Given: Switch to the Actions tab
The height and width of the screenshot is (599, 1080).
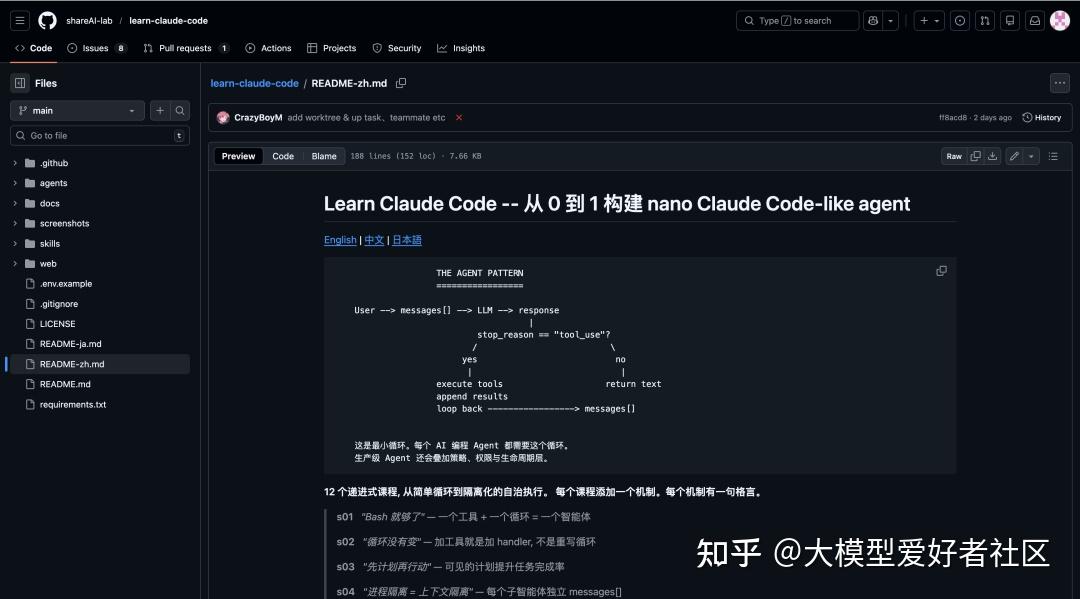Looking at the screenshot, I should [269, 48].
